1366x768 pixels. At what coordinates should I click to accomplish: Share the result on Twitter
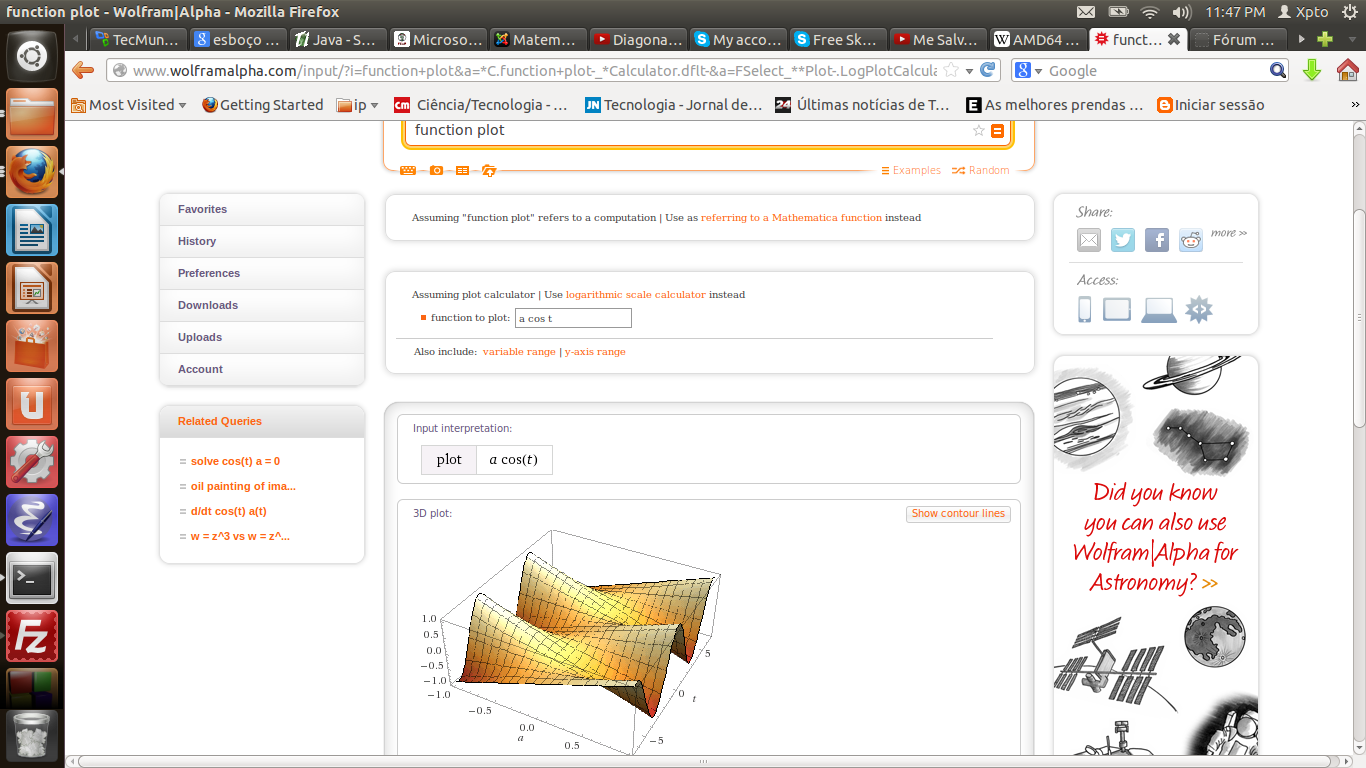[1123, 240]
